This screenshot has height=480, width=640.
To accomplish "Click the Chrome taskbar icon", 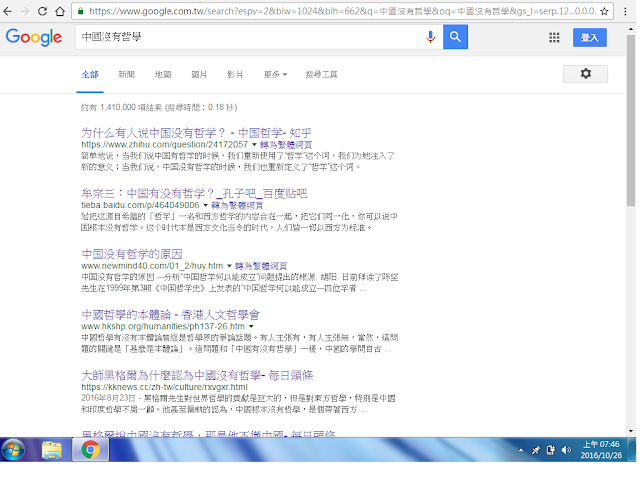I will (90, 450).
